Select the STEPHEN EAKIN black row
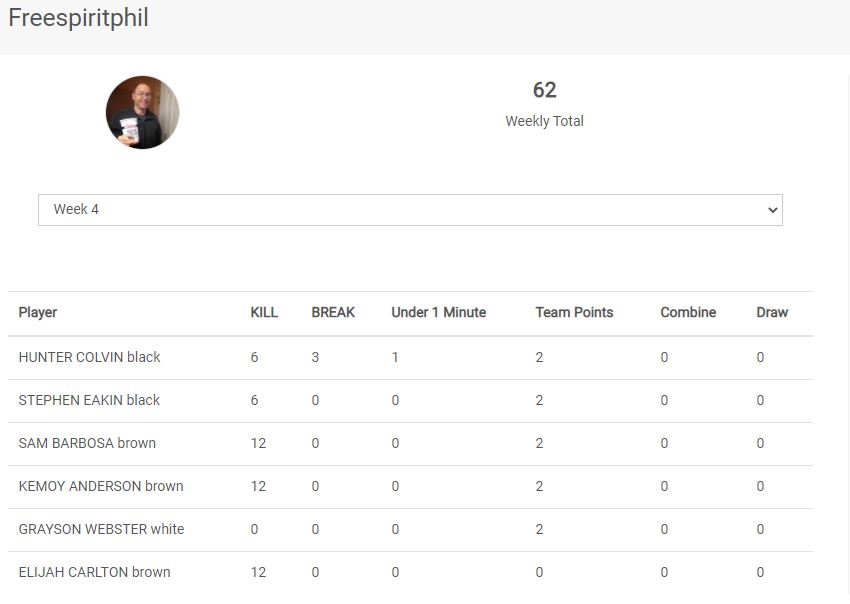Viewport: 850px width, 604px height. pyautogui.click(x=90, y=400)
